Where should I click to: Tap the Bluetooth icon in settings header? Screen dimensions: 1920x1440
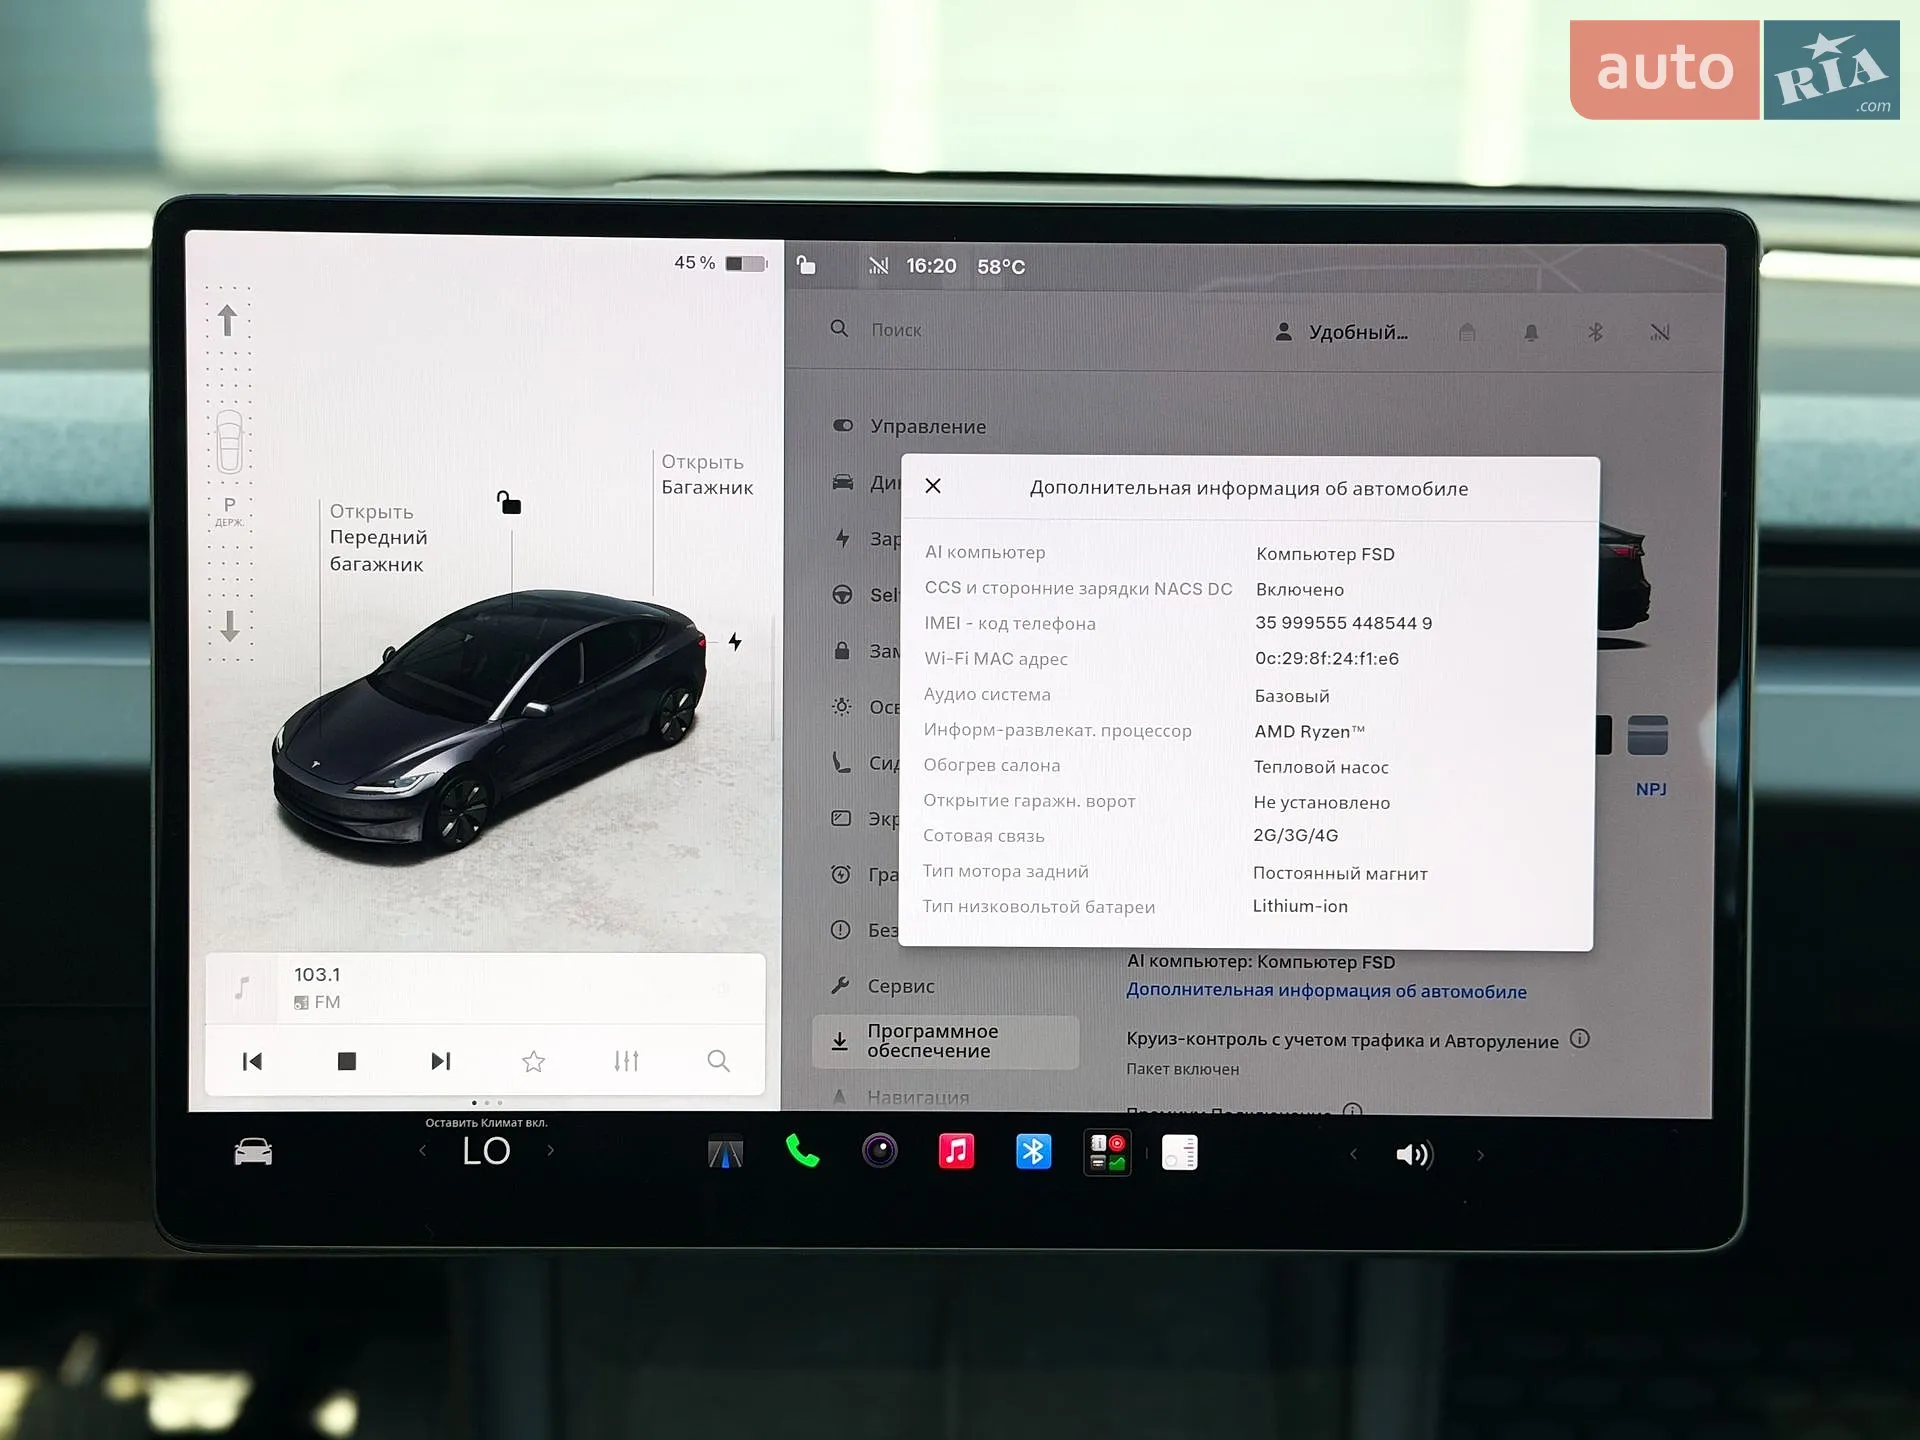tap(1595, 332)
